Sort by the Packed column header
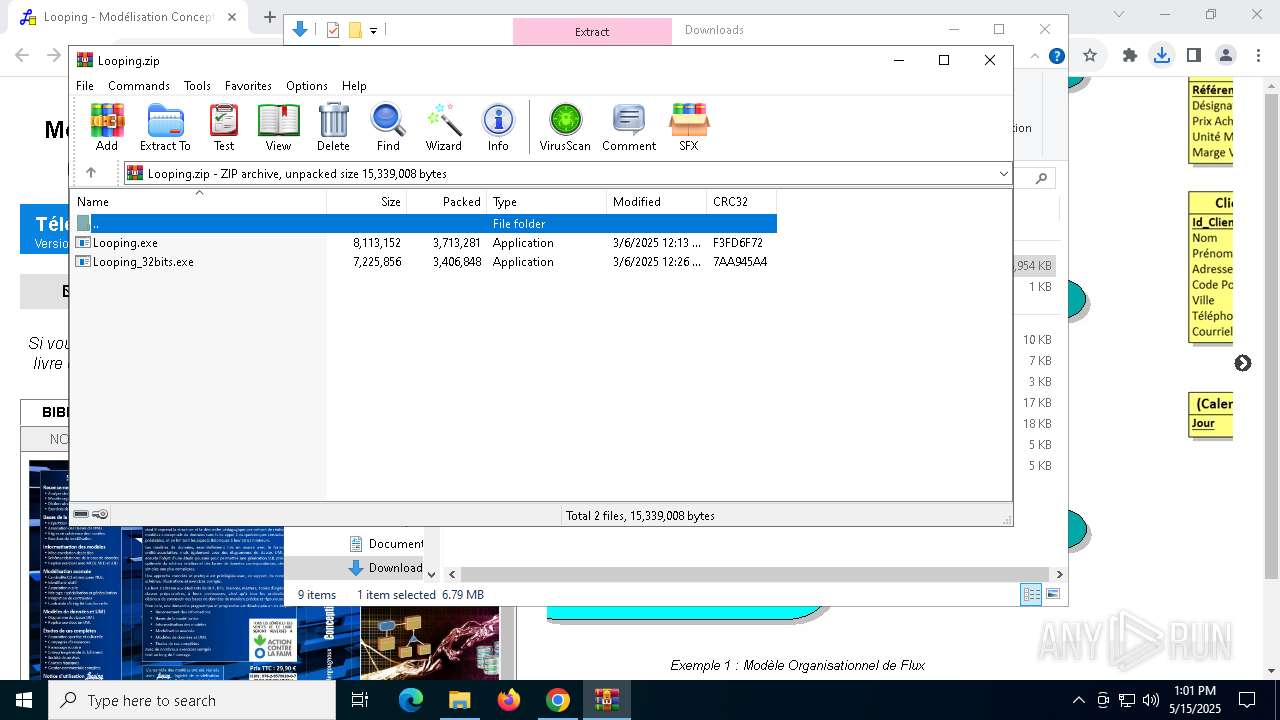Image resolution: width=1280 pixels, height=720 pixels. click(447, 202)
